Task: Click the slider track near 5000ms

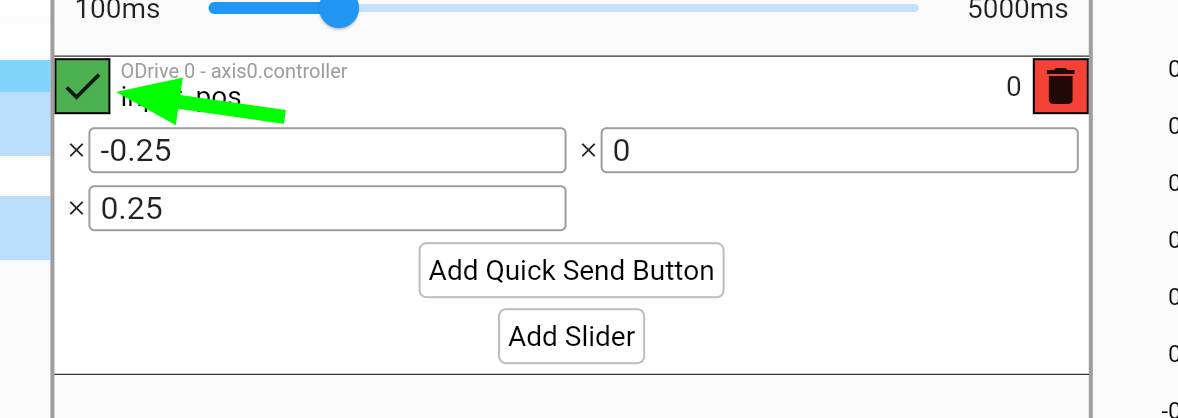Action: pos(864,8)
